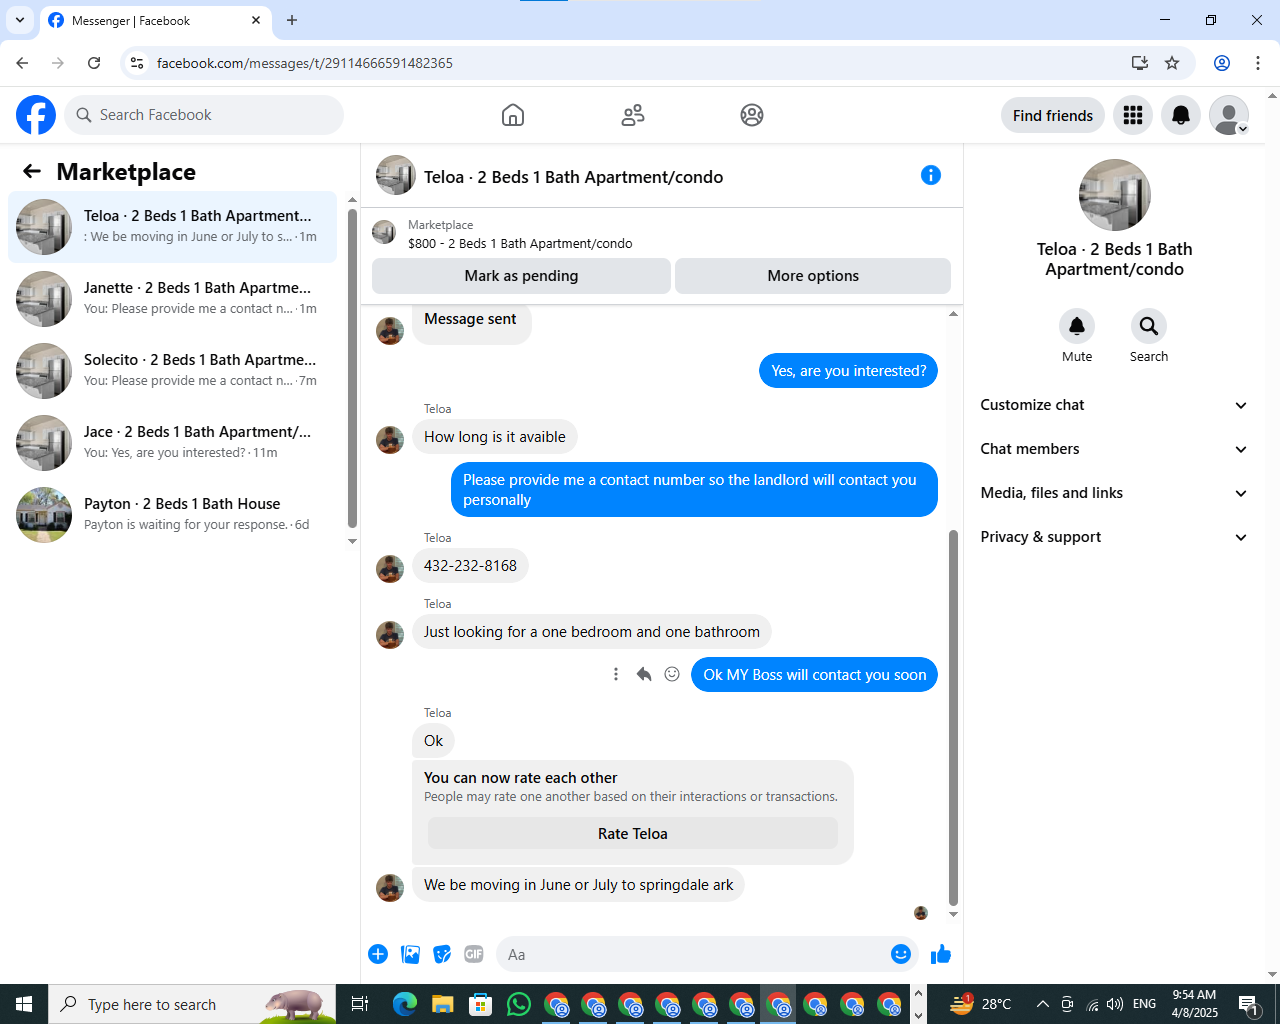Viewport: 1280px width, 1024px height.
Task: Open the Solecito conversation in list
Action: 173,371
